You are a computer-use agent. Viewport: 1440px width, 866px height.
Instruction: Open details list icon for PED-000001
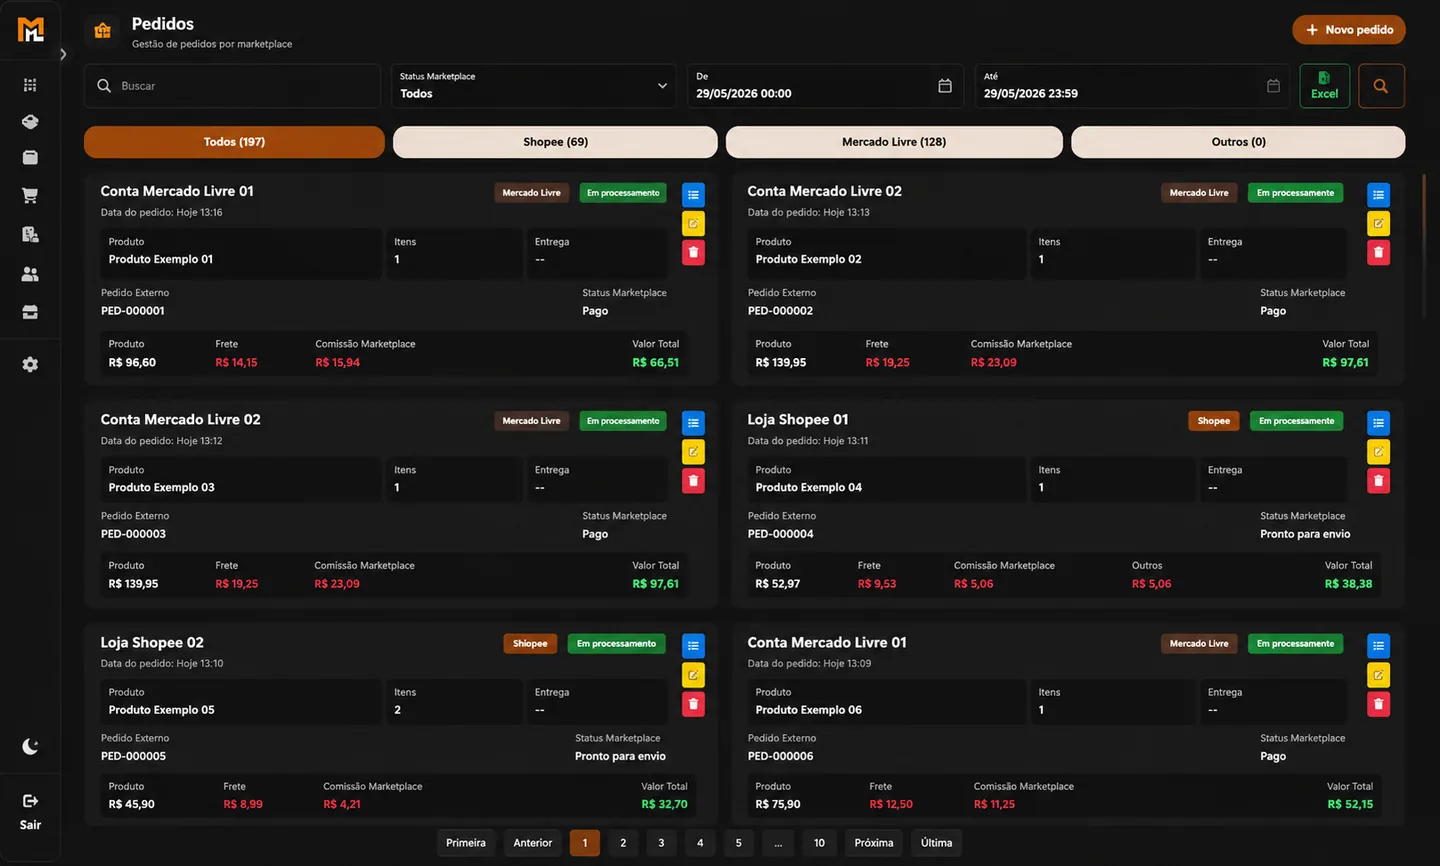[693, 195]
